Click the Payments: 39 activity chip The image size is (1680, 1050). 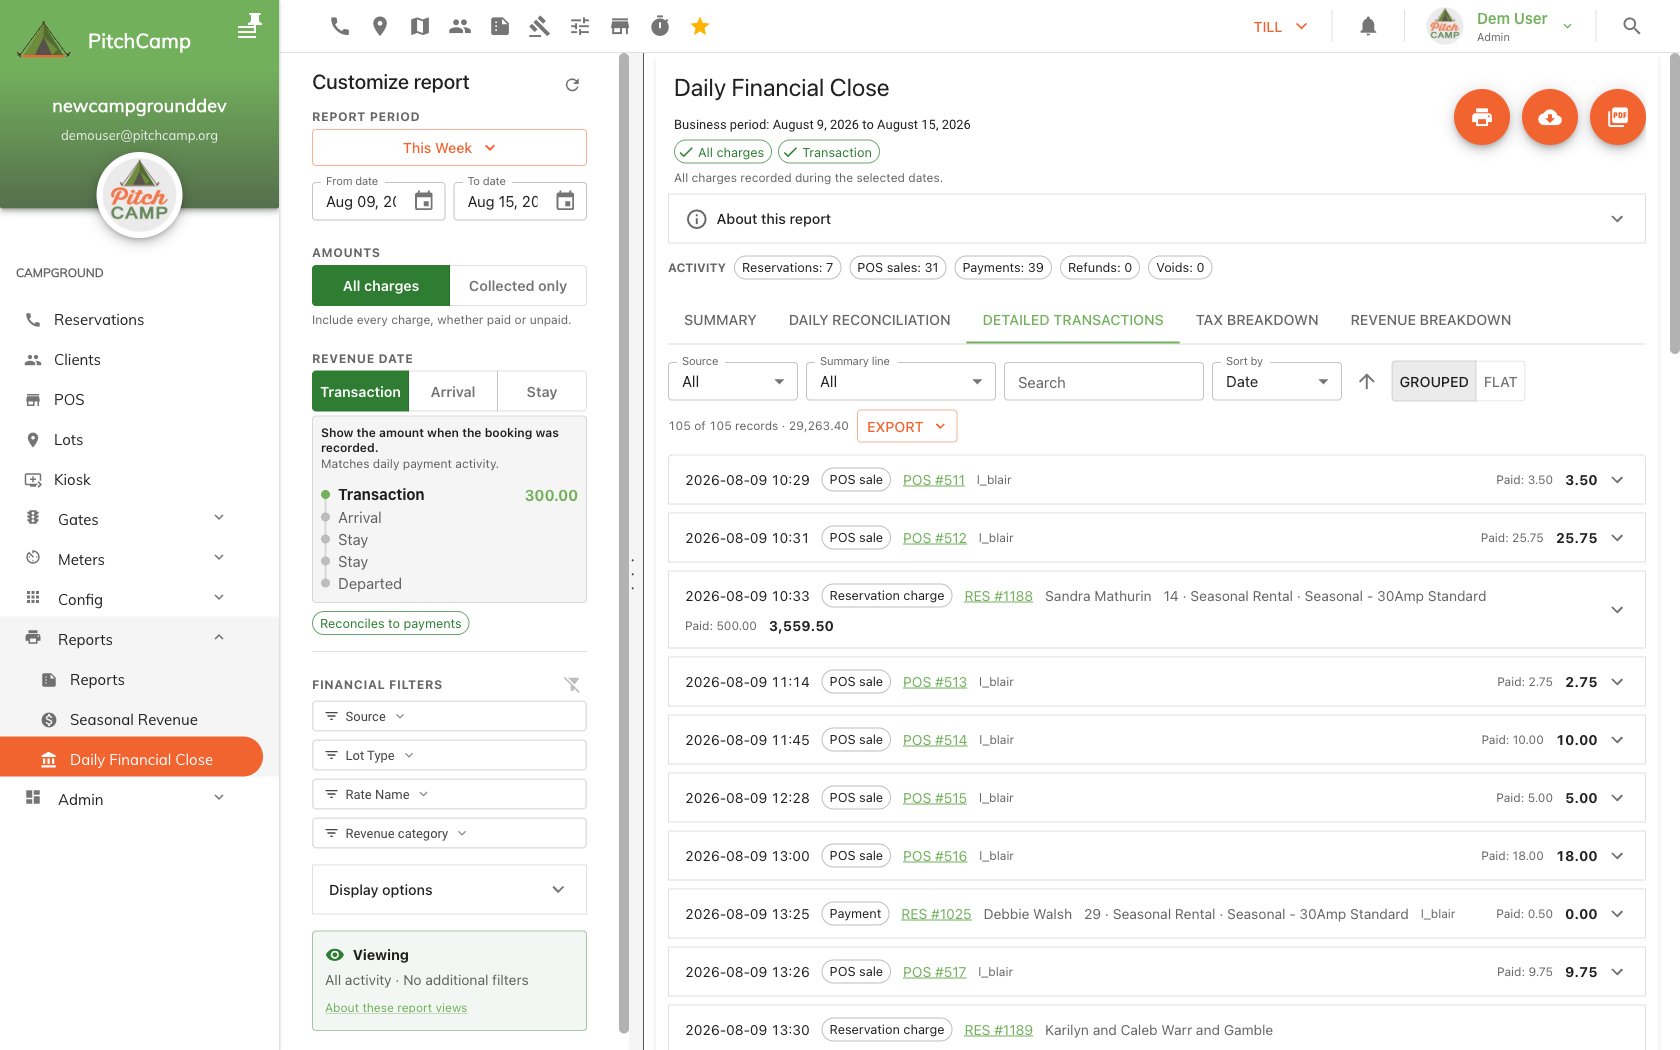point(1002,267)
